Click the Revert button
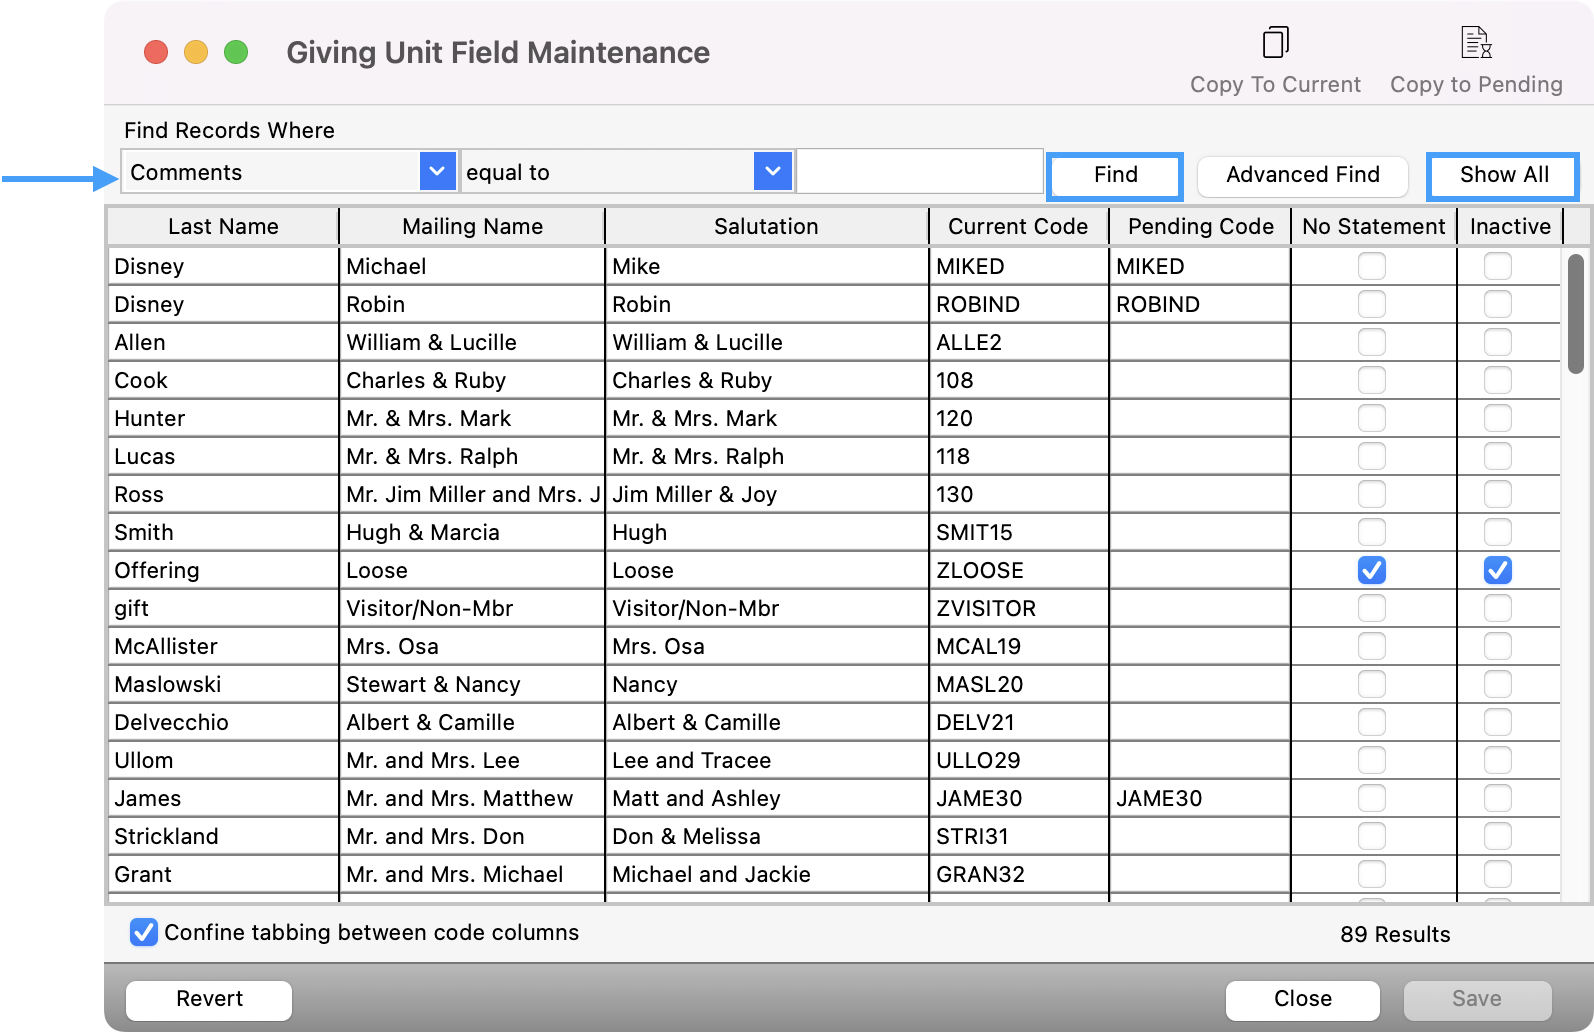Image resolution: width=1594 pixels, height=1032 pixels. pyautogui.click(x=209, y=999)
